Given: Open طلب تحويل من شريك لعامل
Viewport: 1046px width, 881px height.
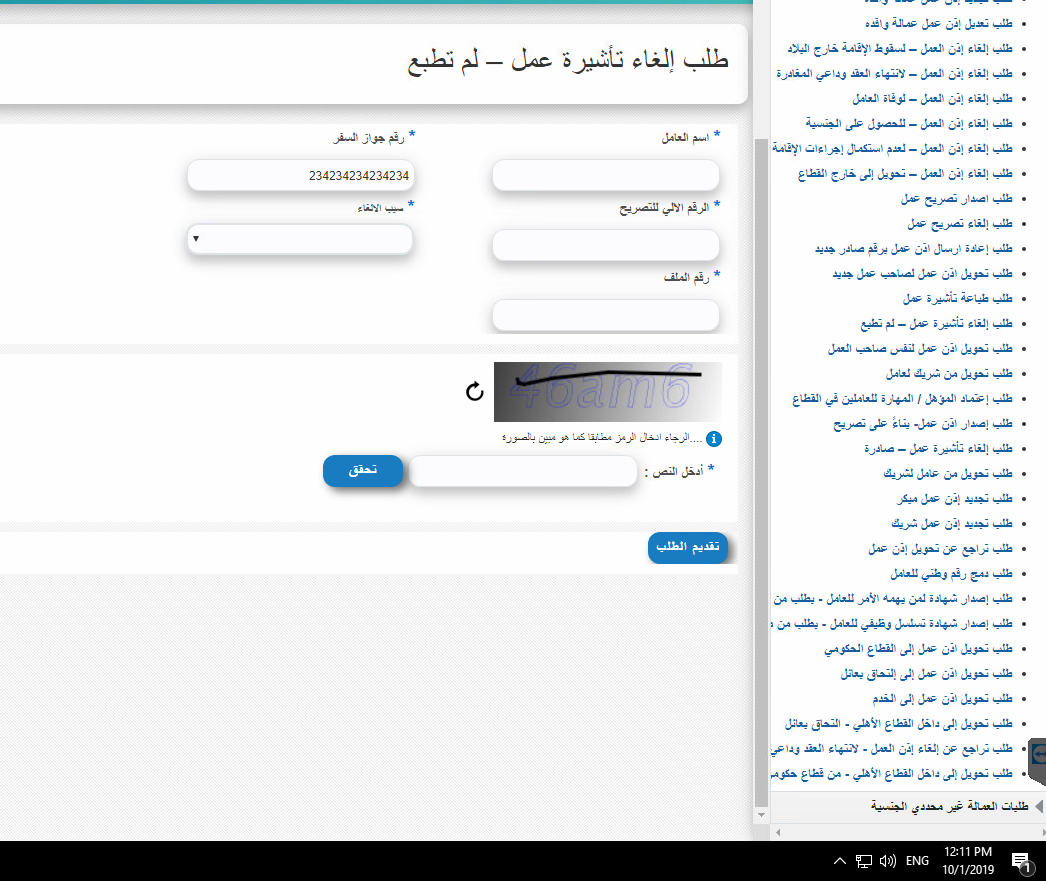Looking at the screenshot, I should click(949, 373).
